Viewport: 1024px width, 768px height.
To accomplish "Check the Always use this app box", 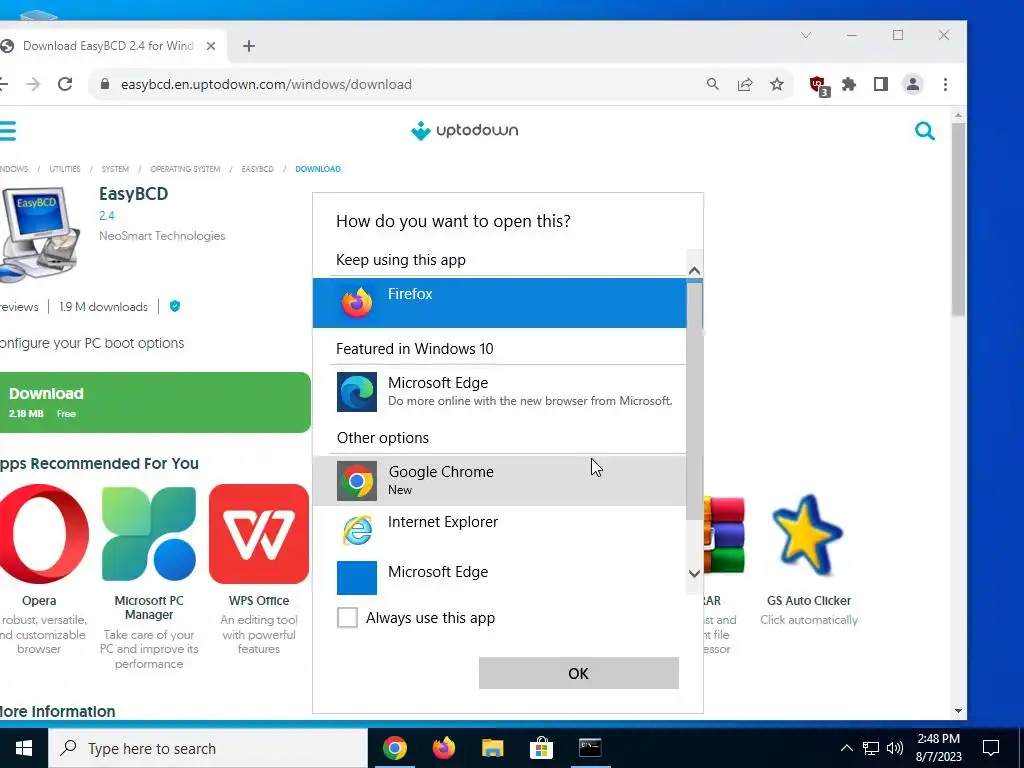I will pos(347,617).
